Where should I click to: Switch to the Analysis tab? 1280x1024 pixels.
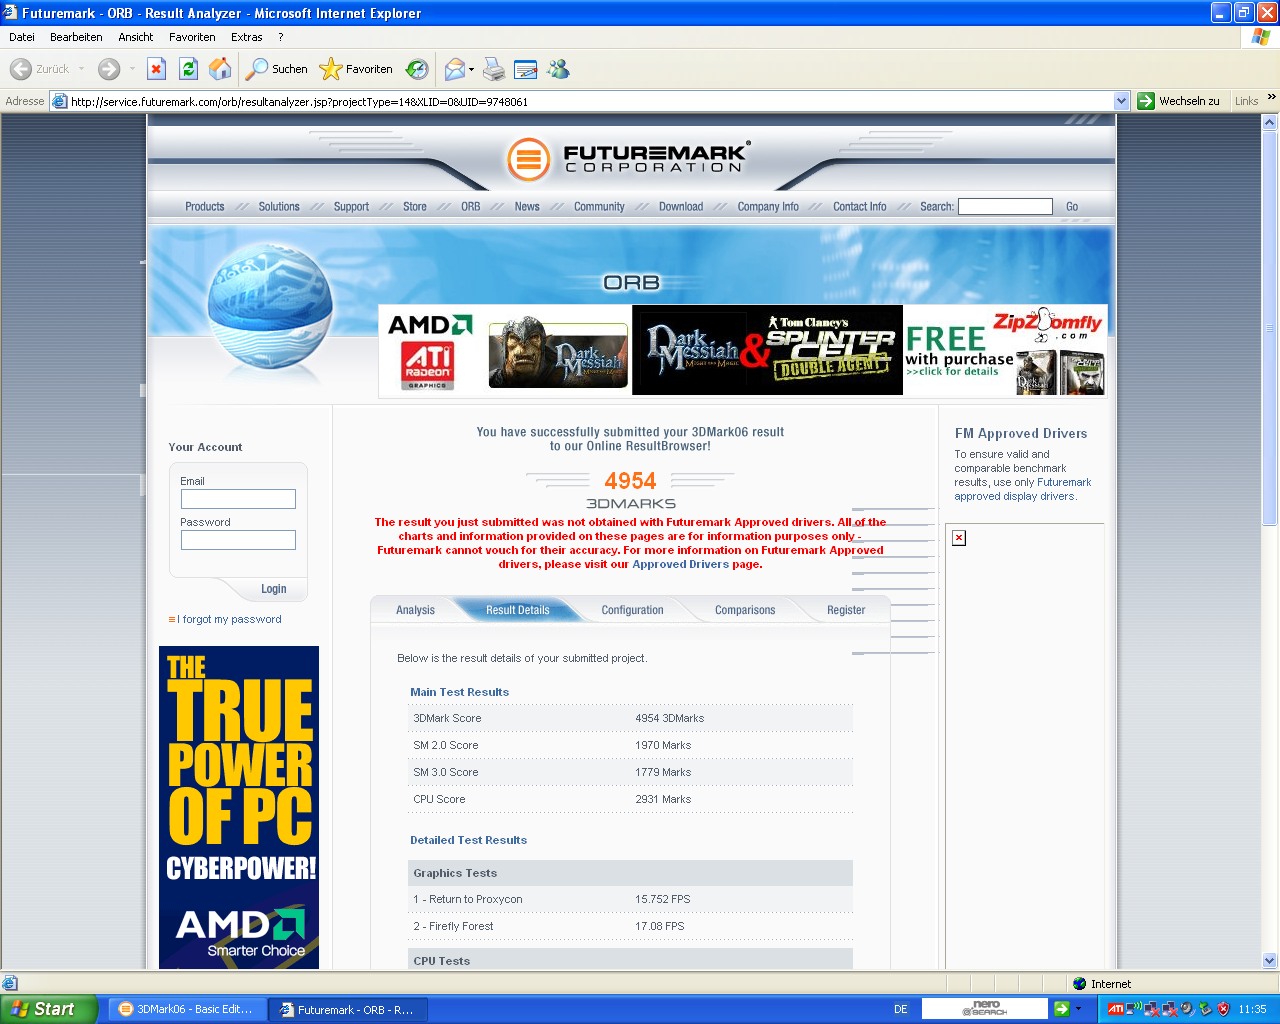(x=415, y=610)
